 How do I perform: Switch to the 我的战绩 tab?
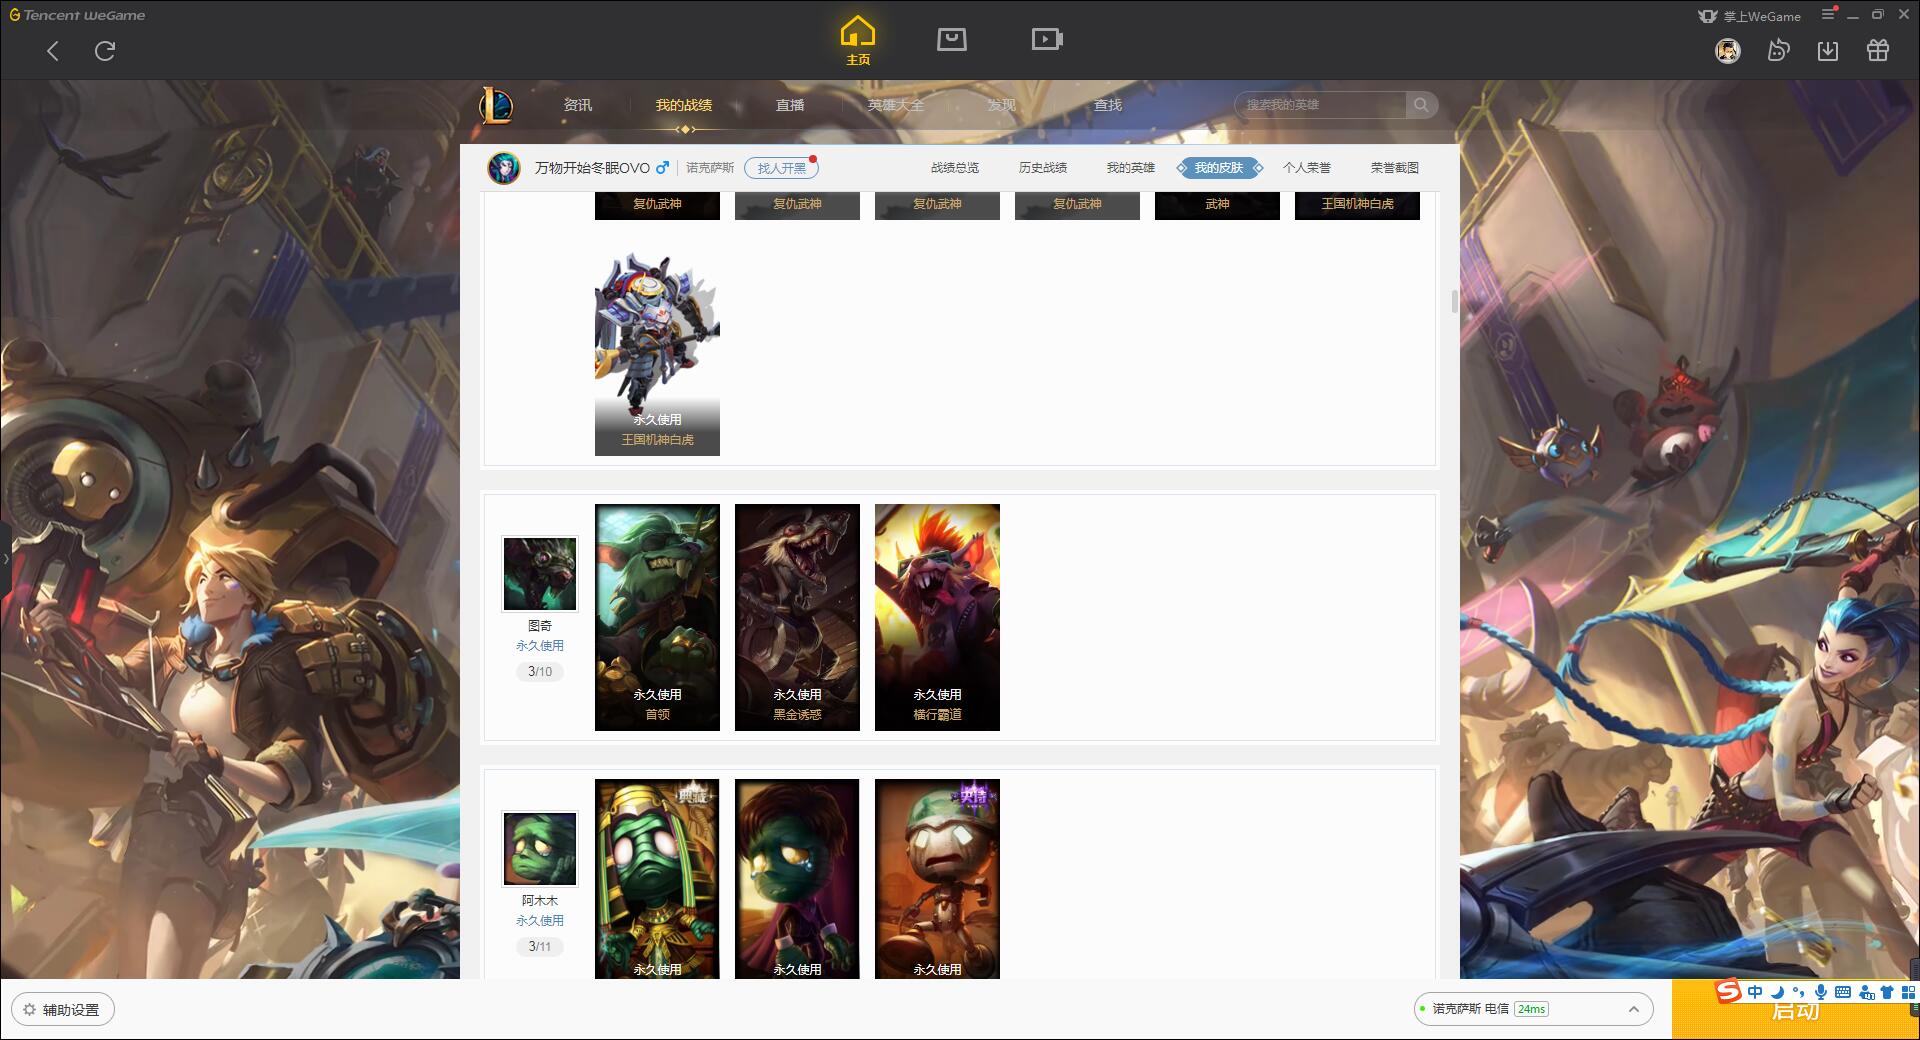(x=684, y=105)
